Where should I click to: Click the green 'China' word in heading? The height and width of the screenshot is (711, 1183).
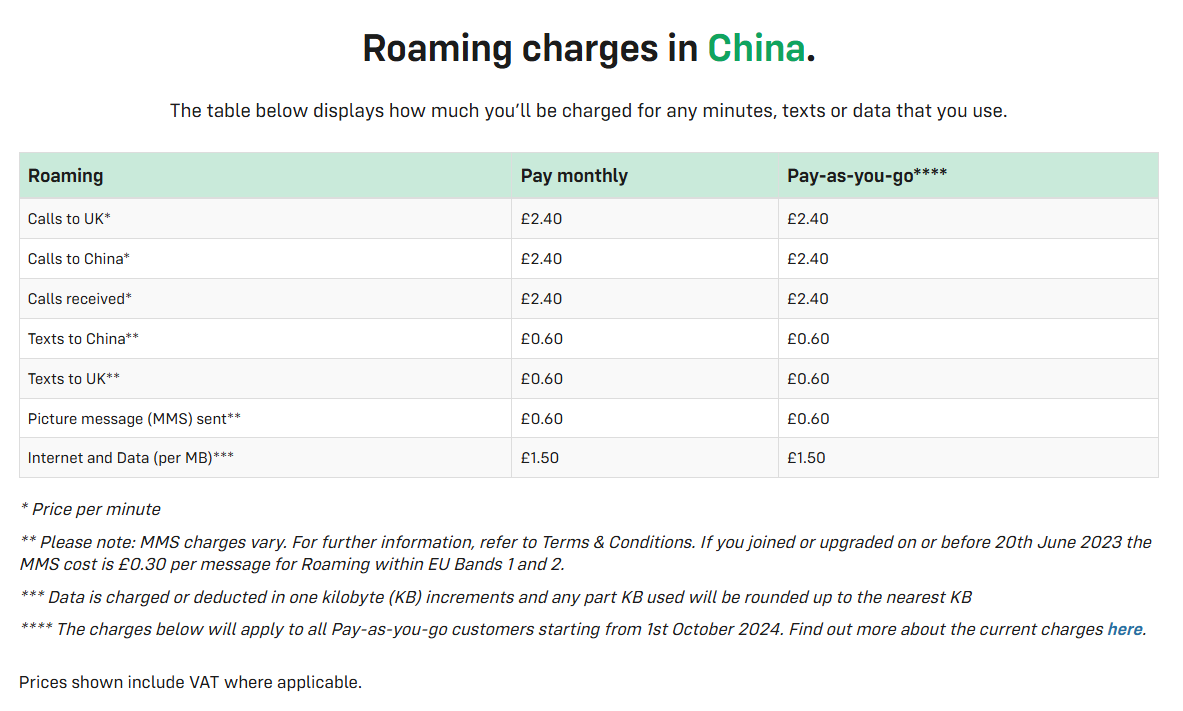click(x=756, y=48)
